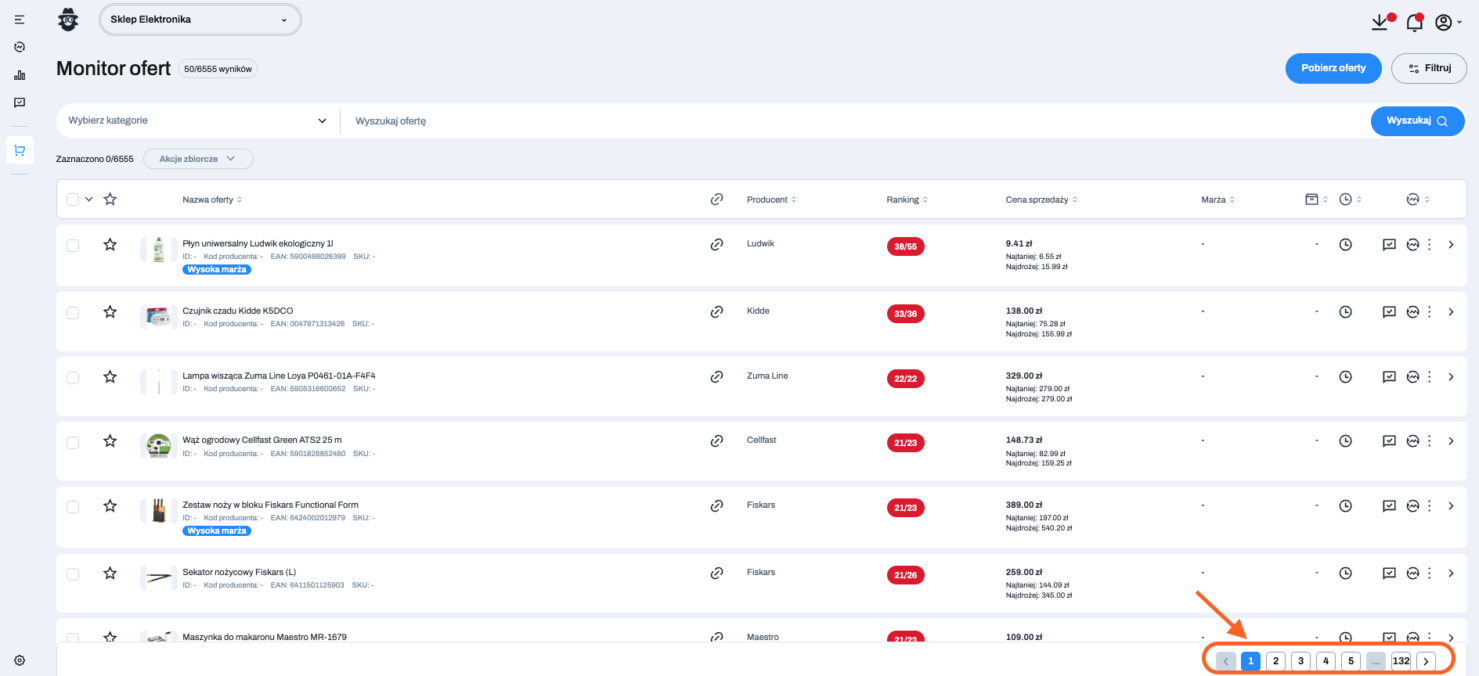Open three-dot menu for Sekator nożycowy Fiskars
The height and width of the screenshot is (676, 1479).
(1429, 573)
